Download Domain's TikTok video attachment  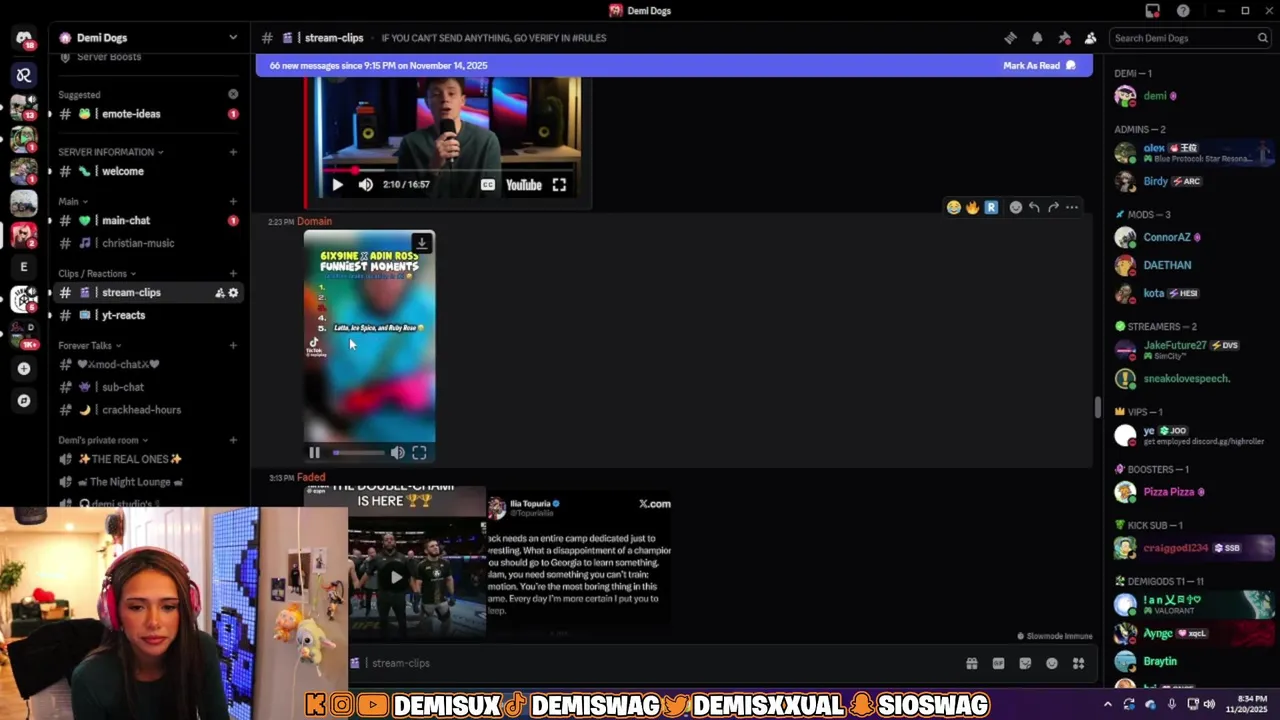[421, 243]
